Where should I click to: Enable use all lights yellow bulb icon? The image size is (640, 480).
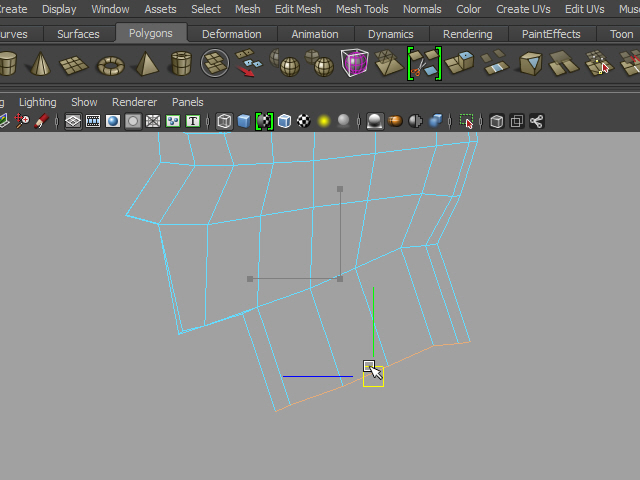click(324, 122)
